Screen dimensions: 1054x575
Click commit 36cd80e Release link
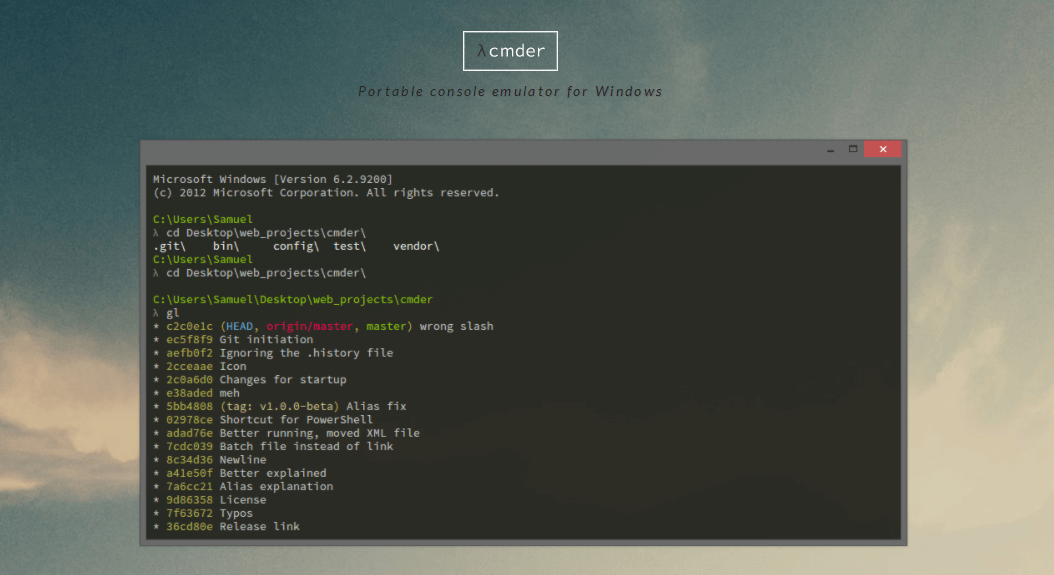pyautogui.click(x=227, y=527)
